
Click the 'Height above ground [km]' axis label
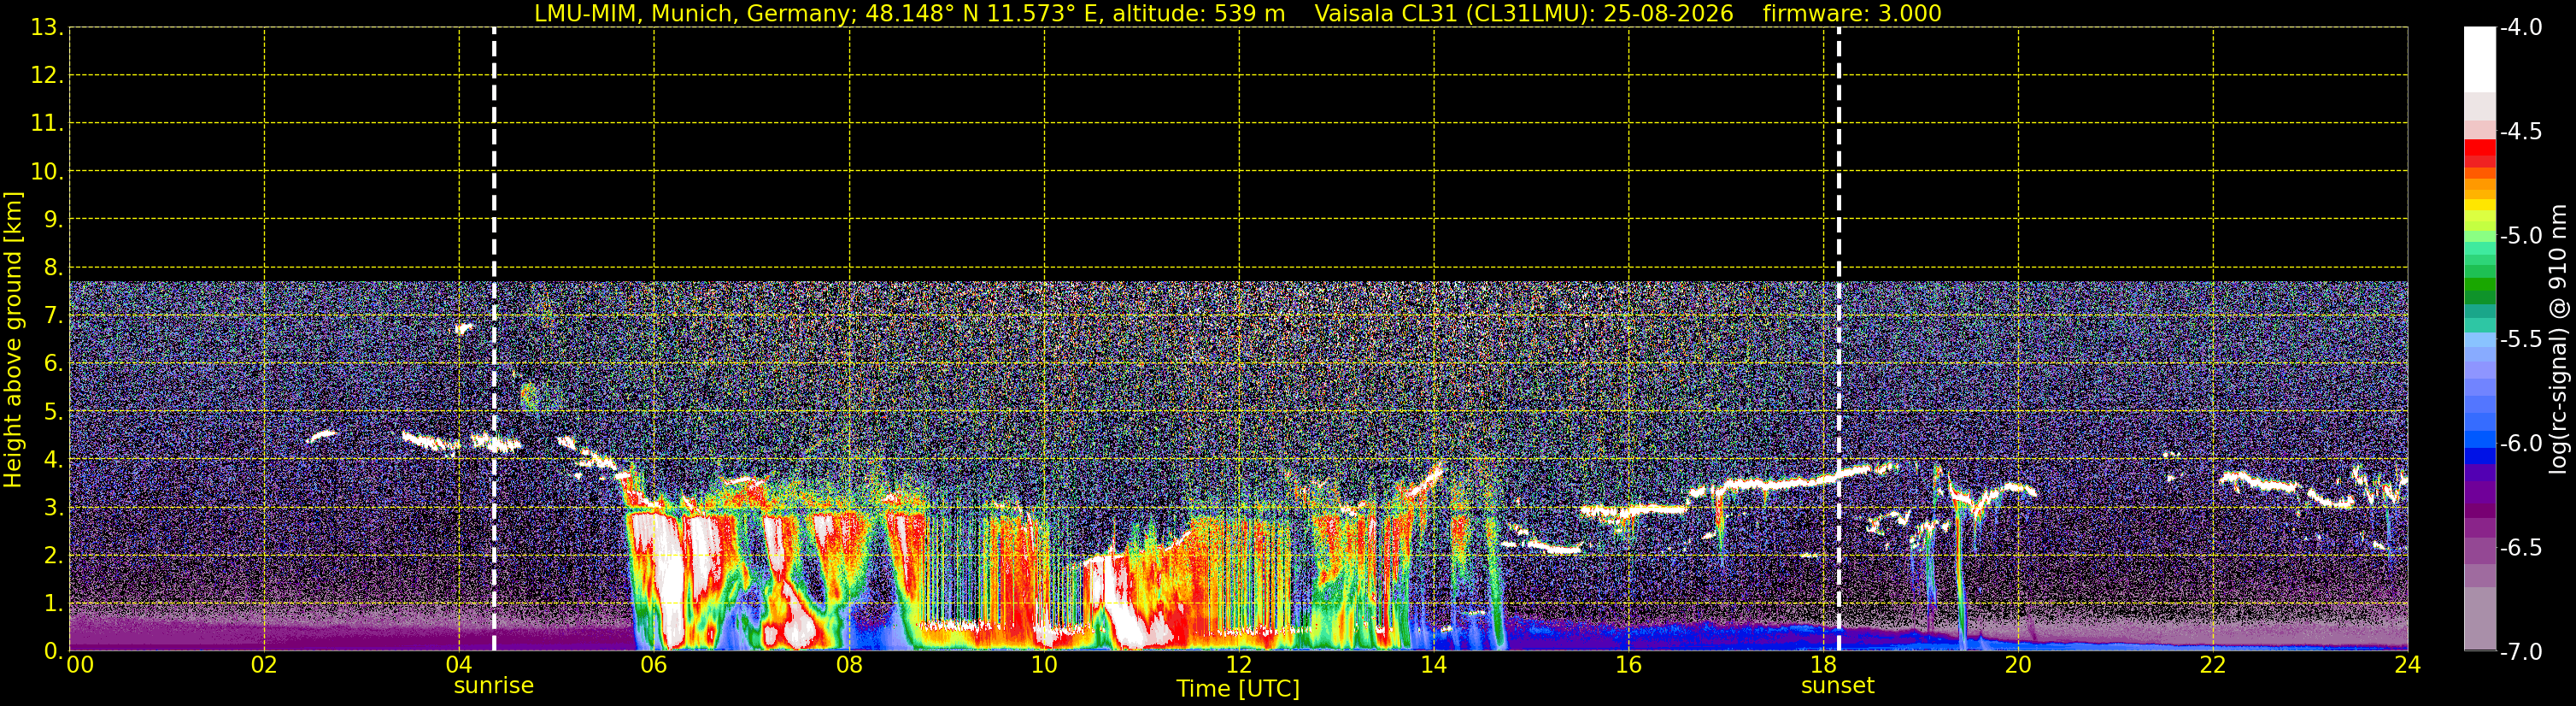(x=13, y=340)
